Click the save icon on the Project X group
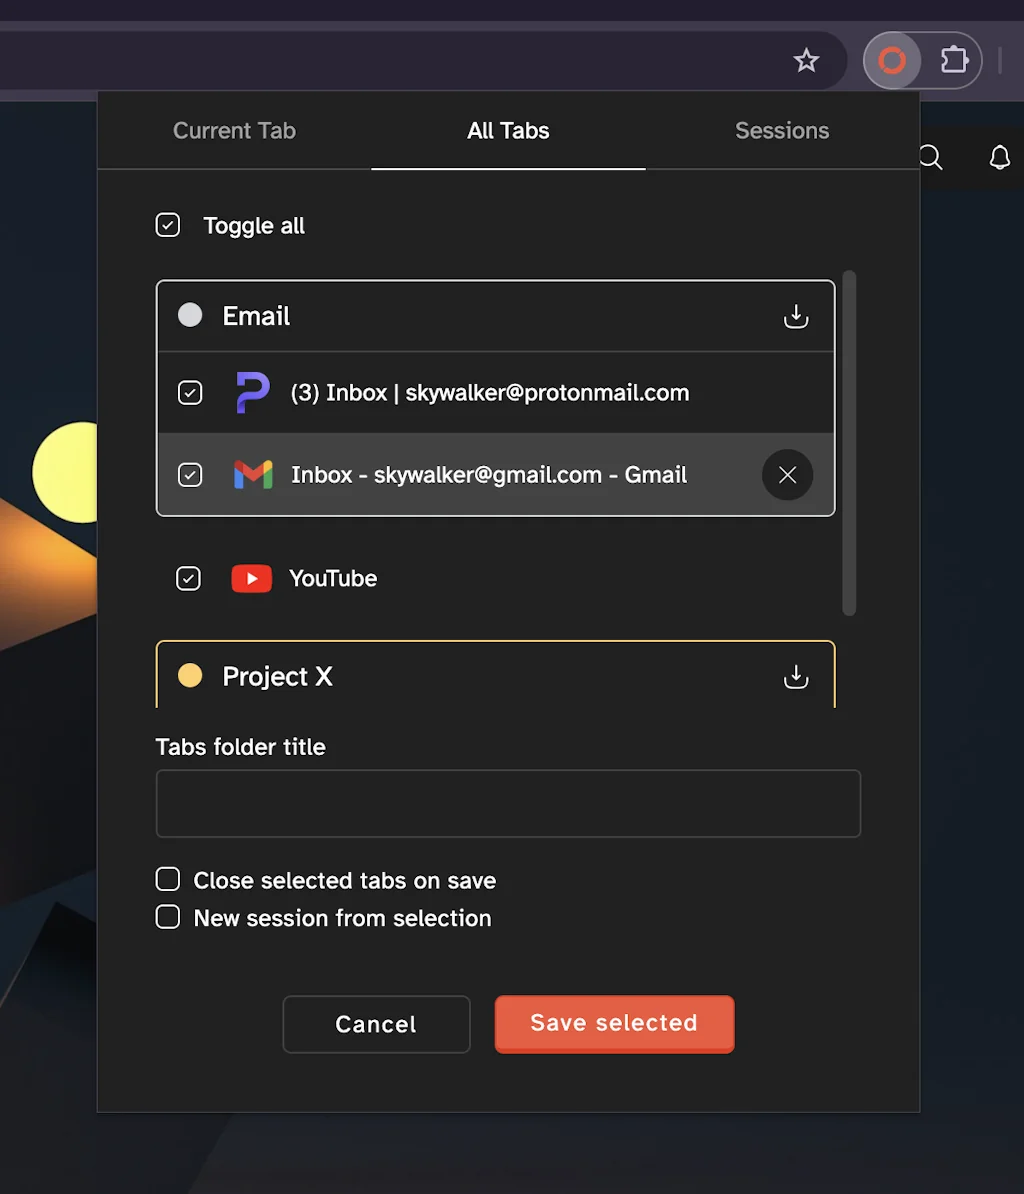 (x=796, y=677)
